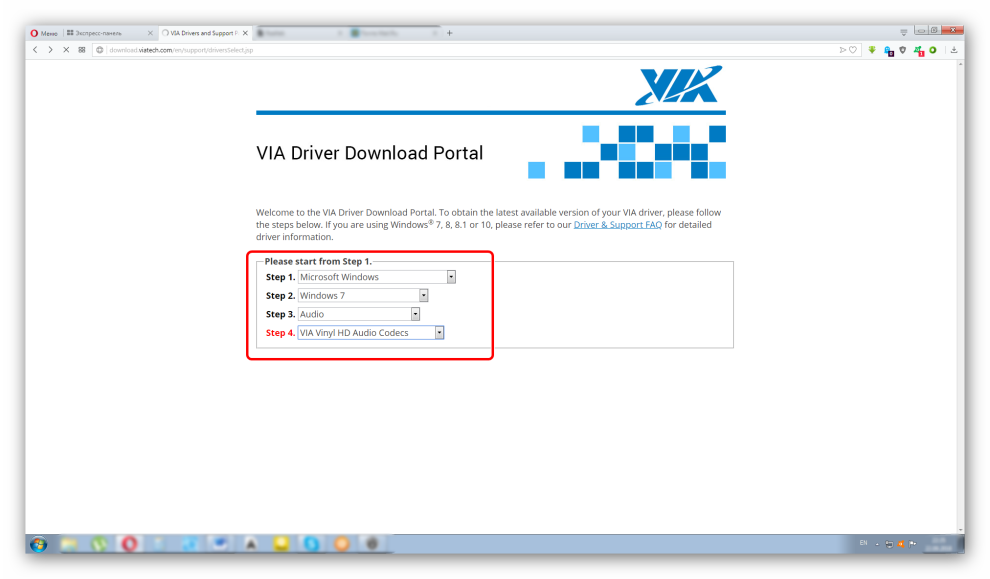Image resolution: width=990 pixels, height=579 pixels.
Task: Stop the page from loading
Action: pyautogui.click(x=66, y=49)
